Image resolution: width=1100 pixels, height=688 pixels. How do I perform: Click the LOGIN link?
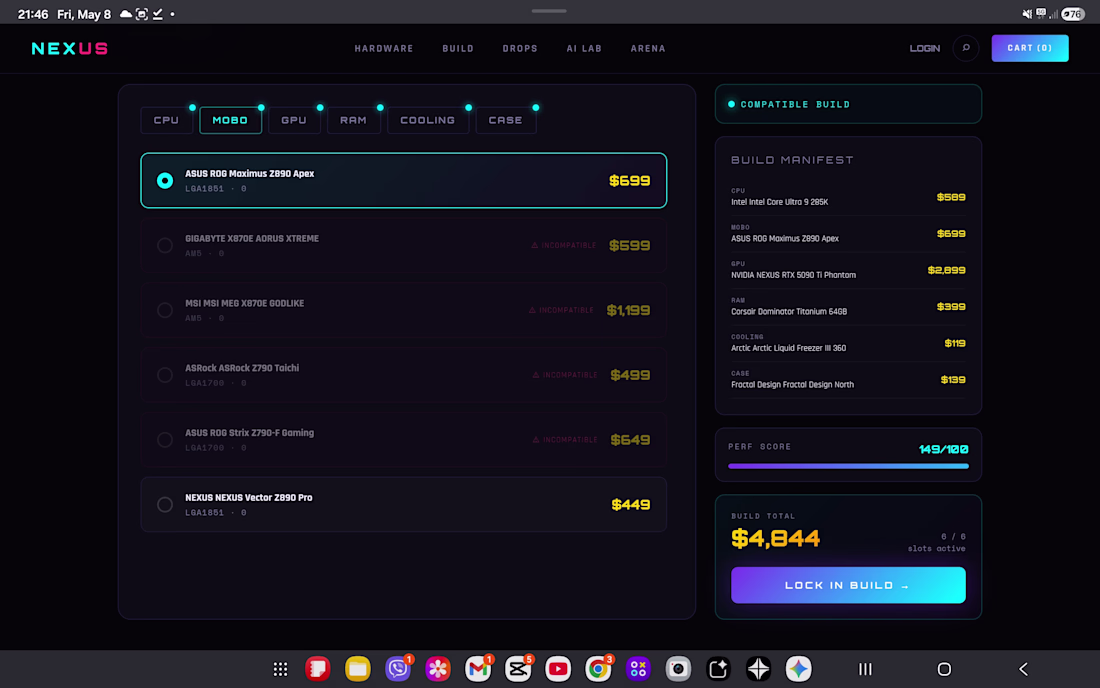click(925, 48)
